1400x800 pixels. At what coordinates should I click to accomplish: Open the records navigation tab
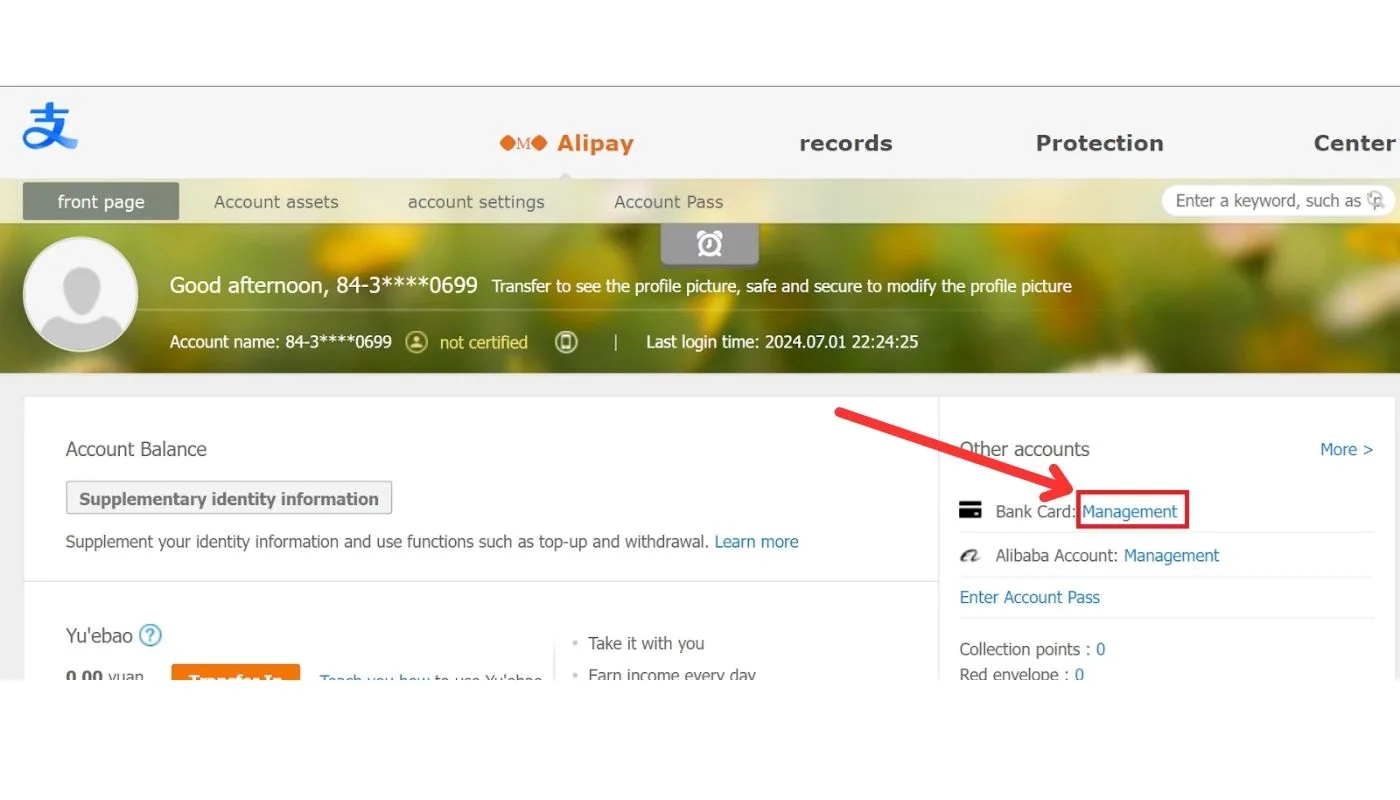(x=846, y=143)
